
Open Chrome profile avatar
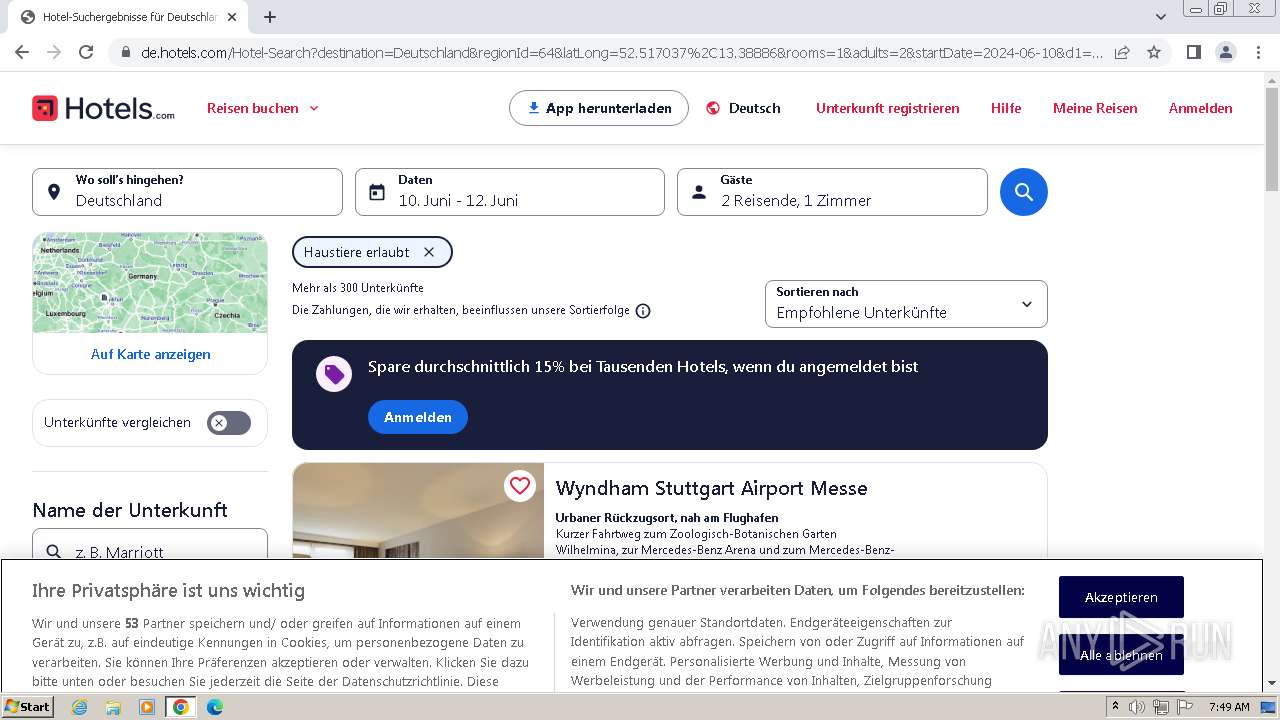(x=1225, y=52)
